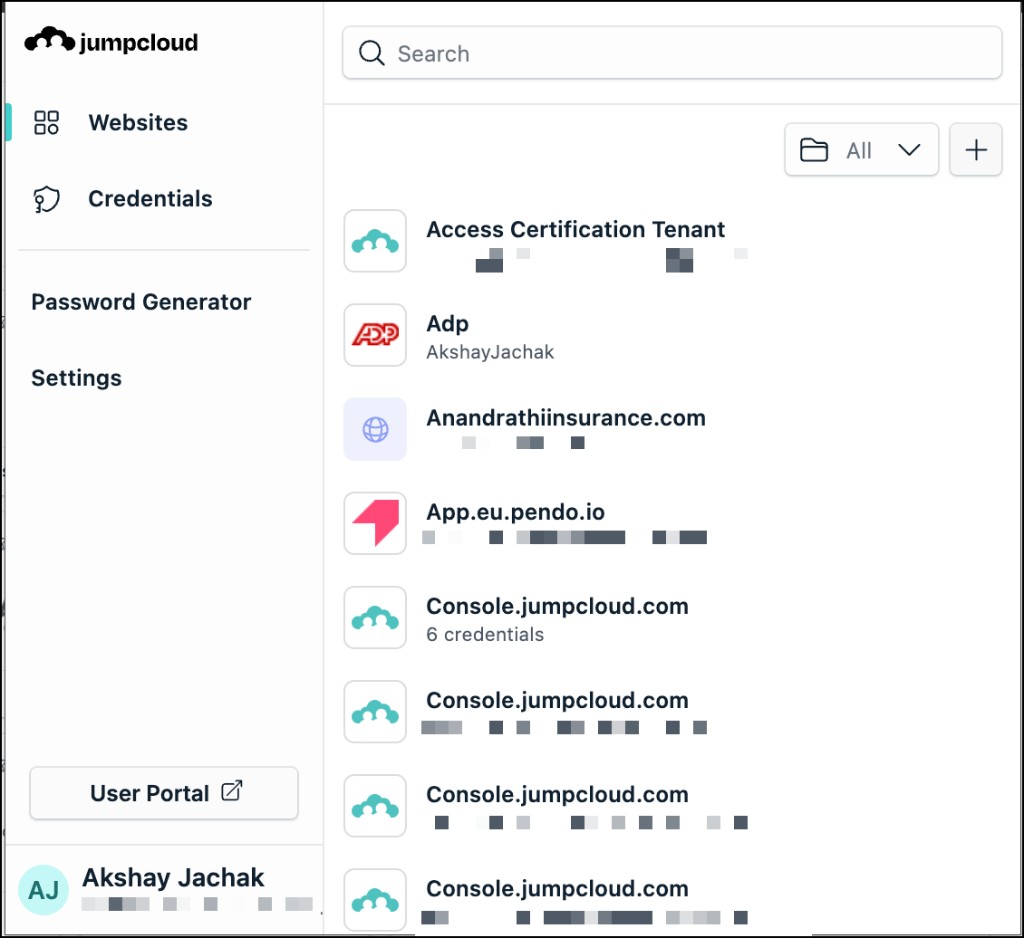Click the magnifying glass search icon
This screenshot has height=938, width=1024.
point(371,53)
